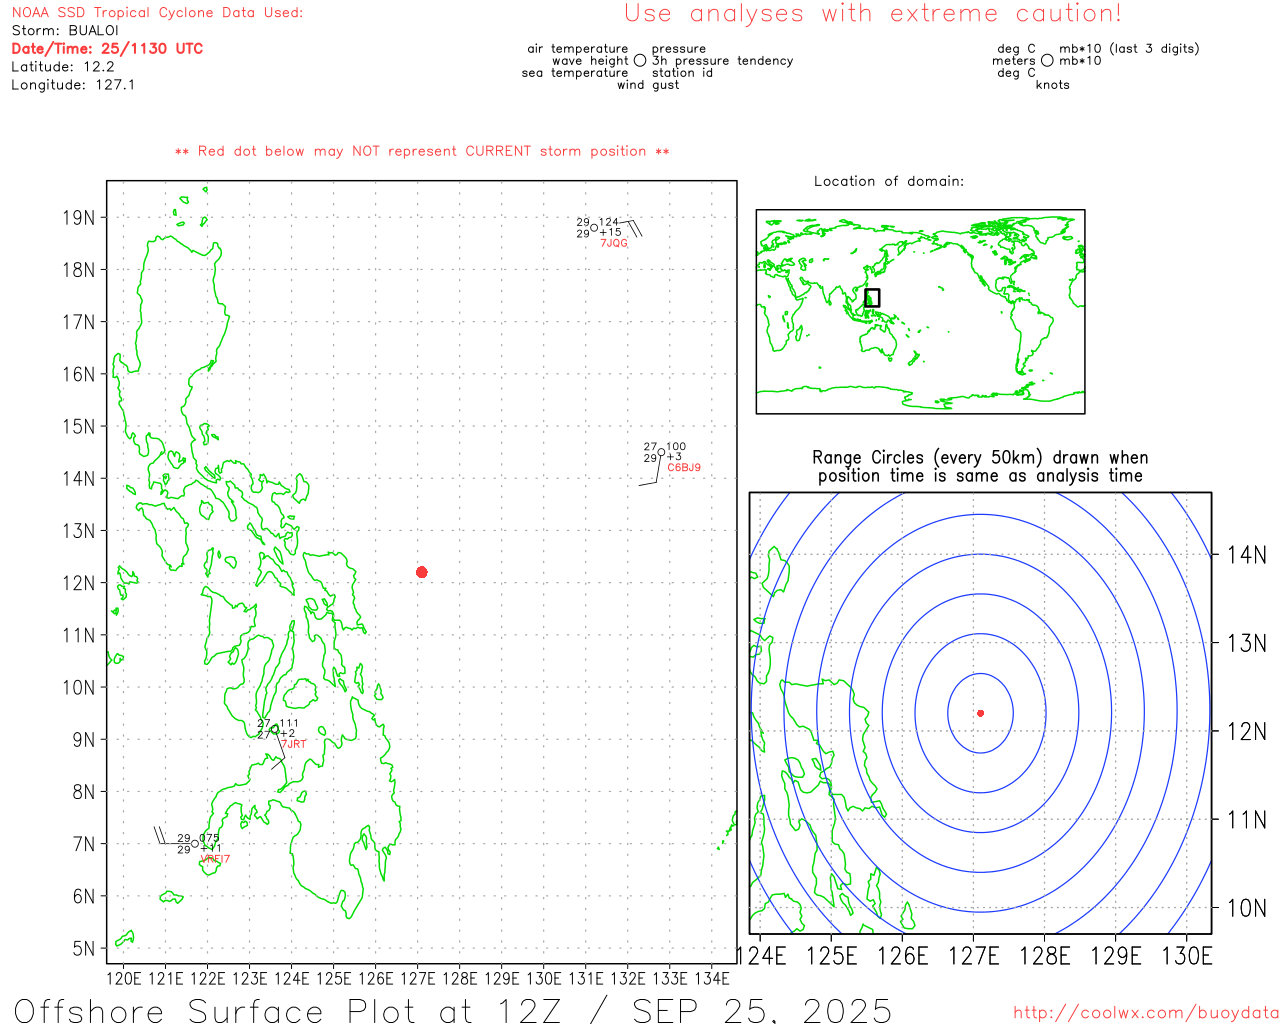Click the wind barb near station 7JQG
Viewport: 1280px width, 1024px height.
pyautogui.click(x=633, y=228)
